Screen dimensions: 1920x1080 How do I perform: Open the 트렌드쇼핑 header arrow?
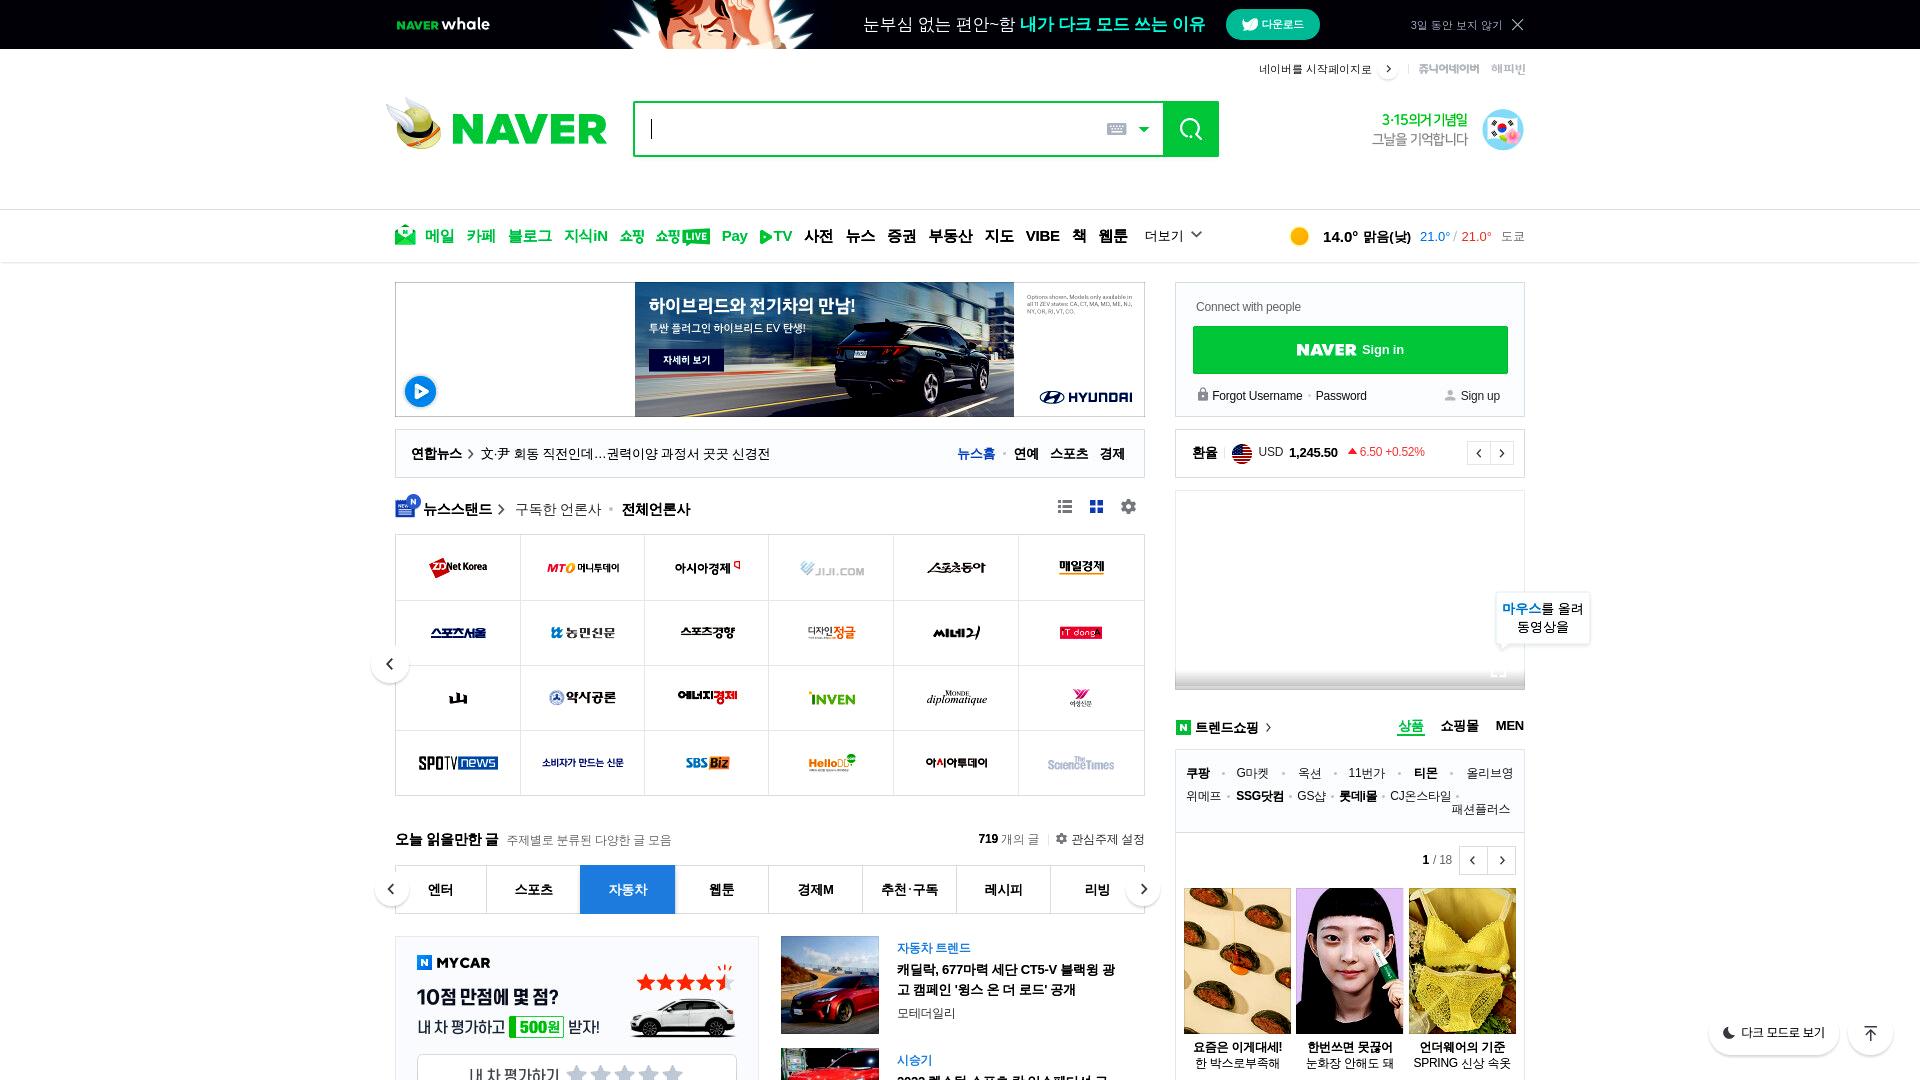pyautogui.click(x=1269, y=728)
